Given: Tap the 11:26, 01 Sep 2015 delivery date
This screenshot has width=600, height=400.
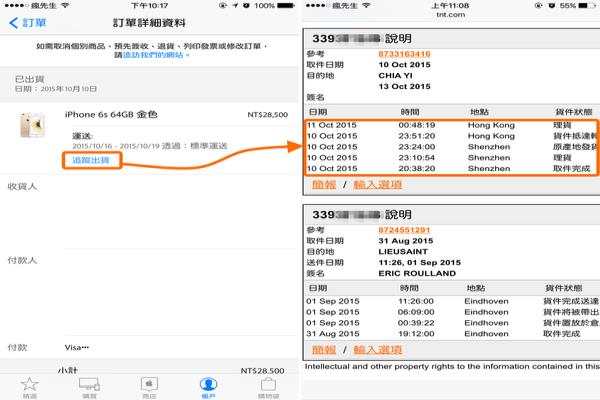Looking at the screenshot, I should 420,263.
